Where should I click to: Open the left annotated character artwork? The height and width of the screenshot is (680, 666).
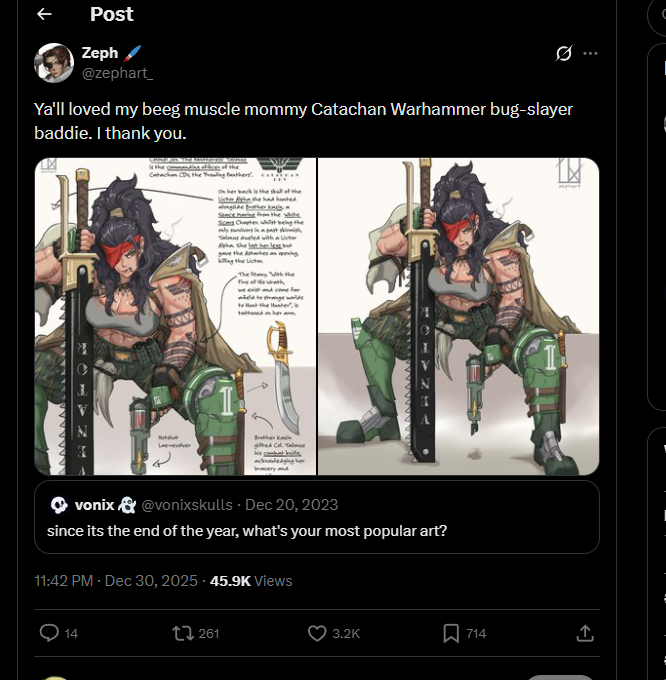coord(175,316)
